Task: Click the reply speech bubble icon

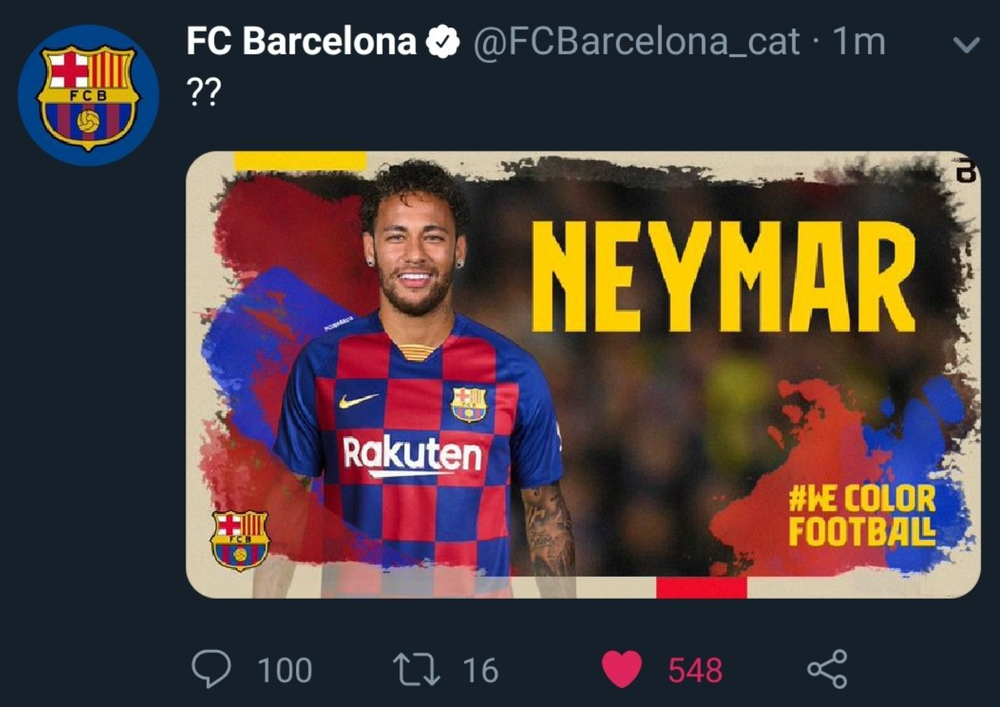Action: (211, 669)
